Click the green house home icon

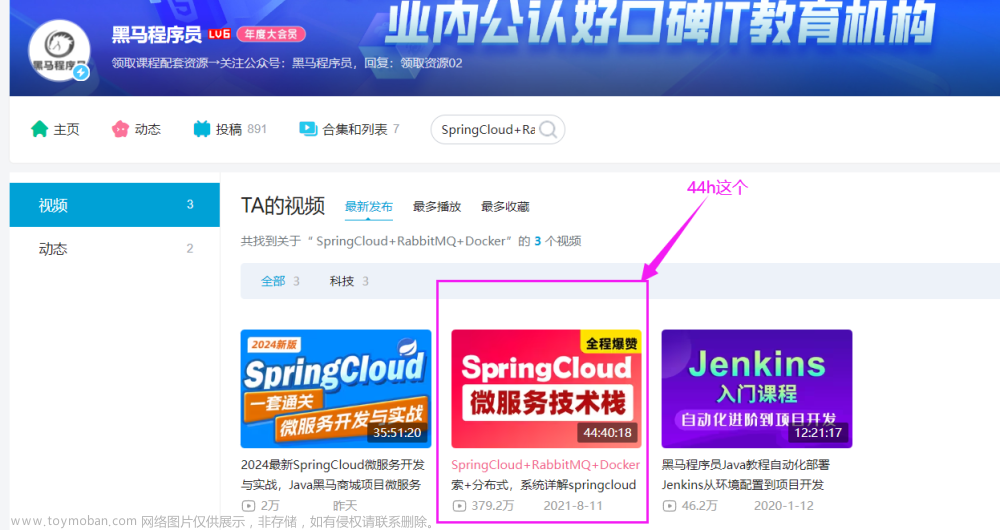[40, 129]
